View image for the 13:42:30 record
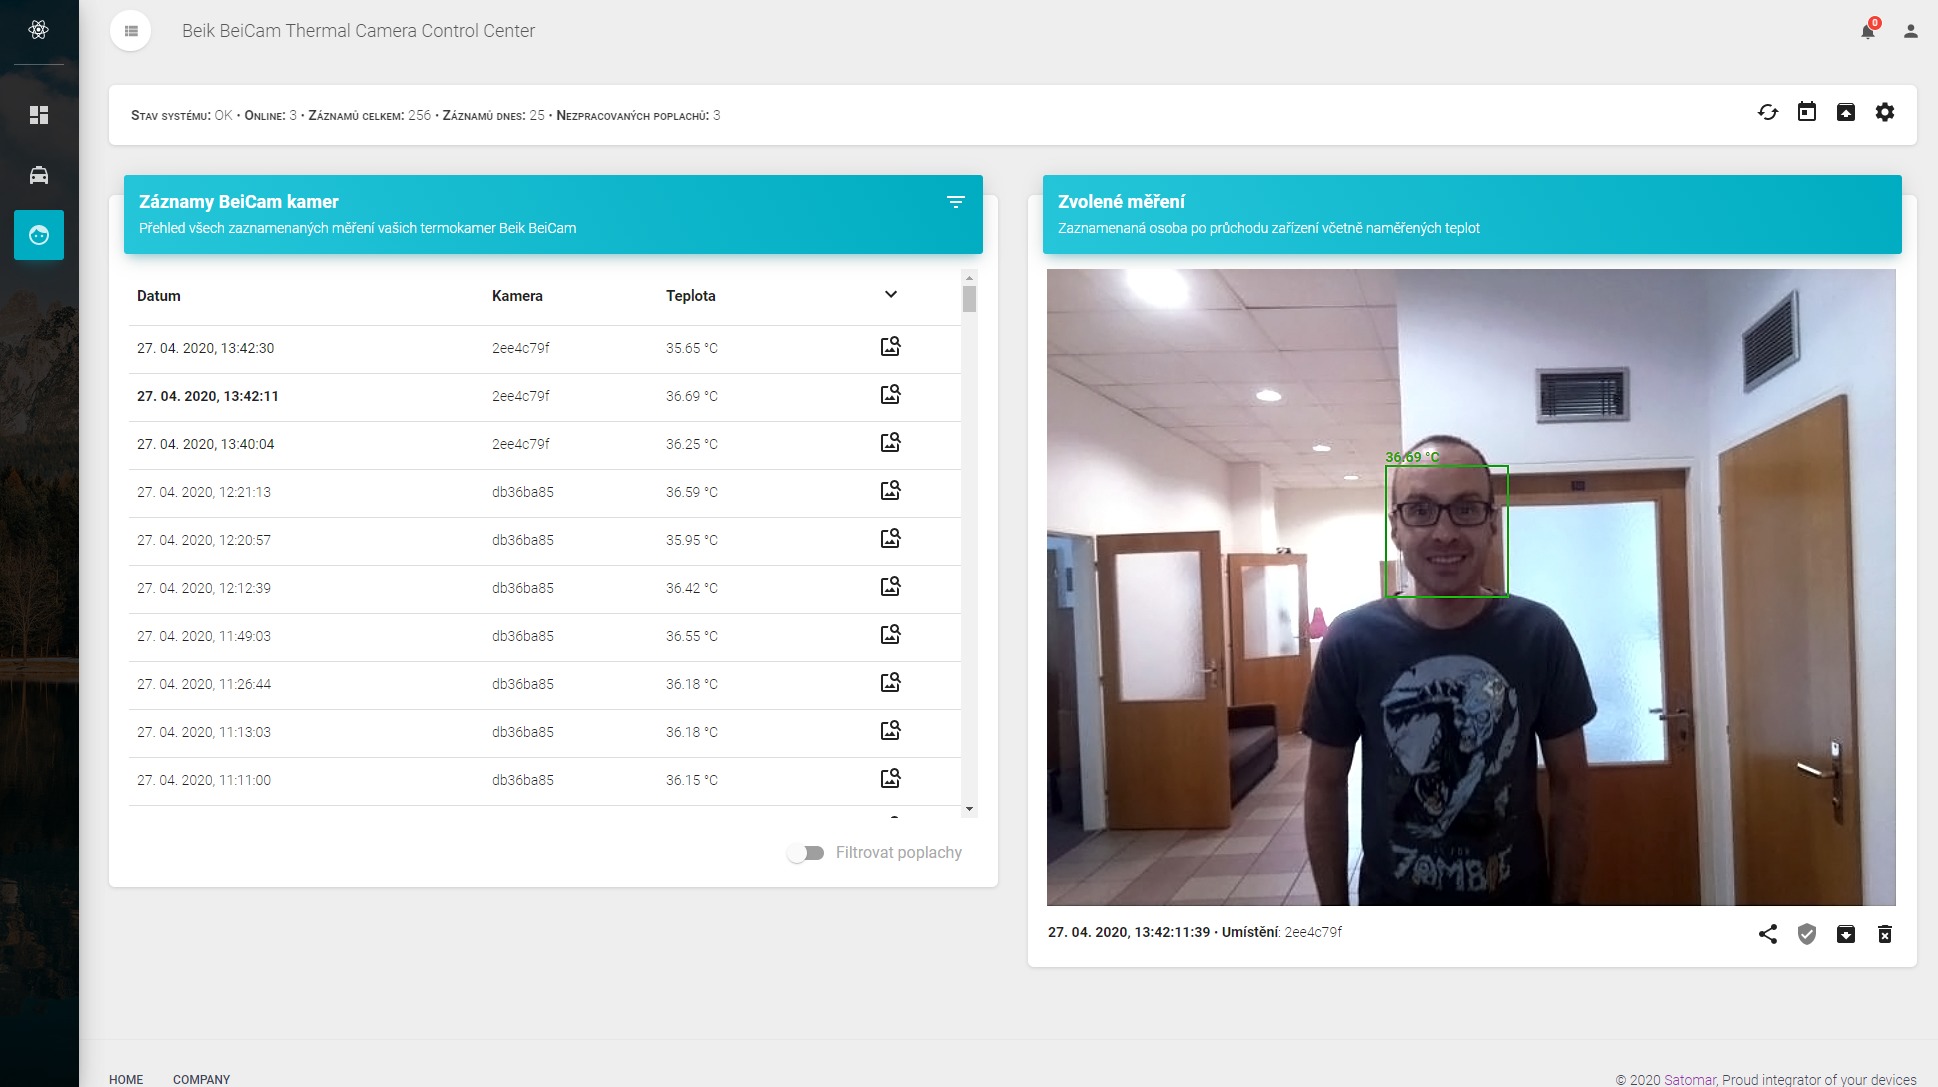1938x1087 pixels. click(x=890, y=347)
